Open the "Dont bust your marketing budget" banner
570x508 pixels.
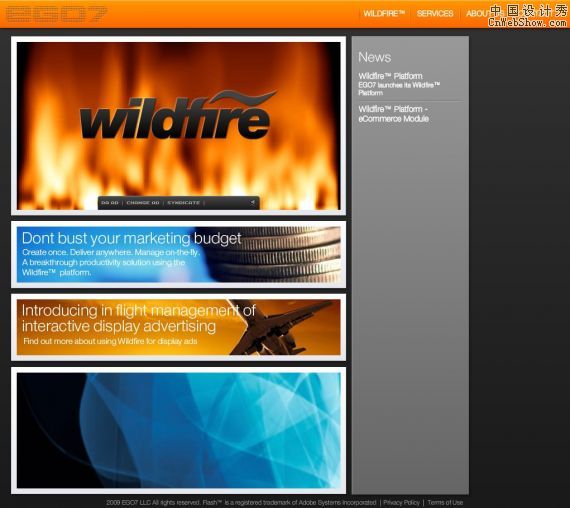point(178,254)
